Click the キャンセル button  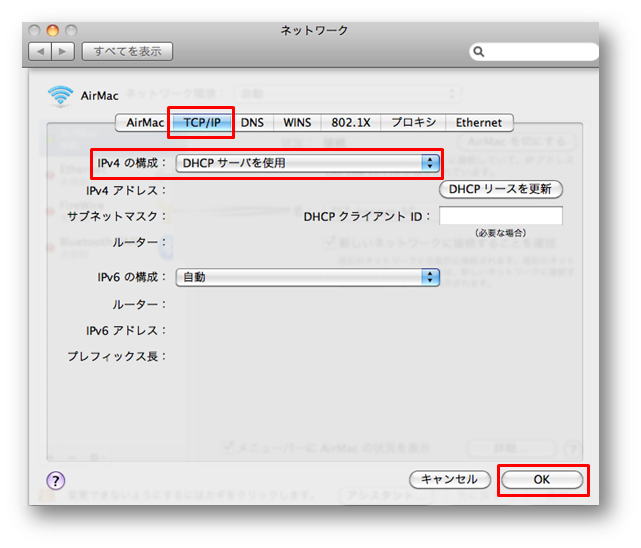pos(450,479)
